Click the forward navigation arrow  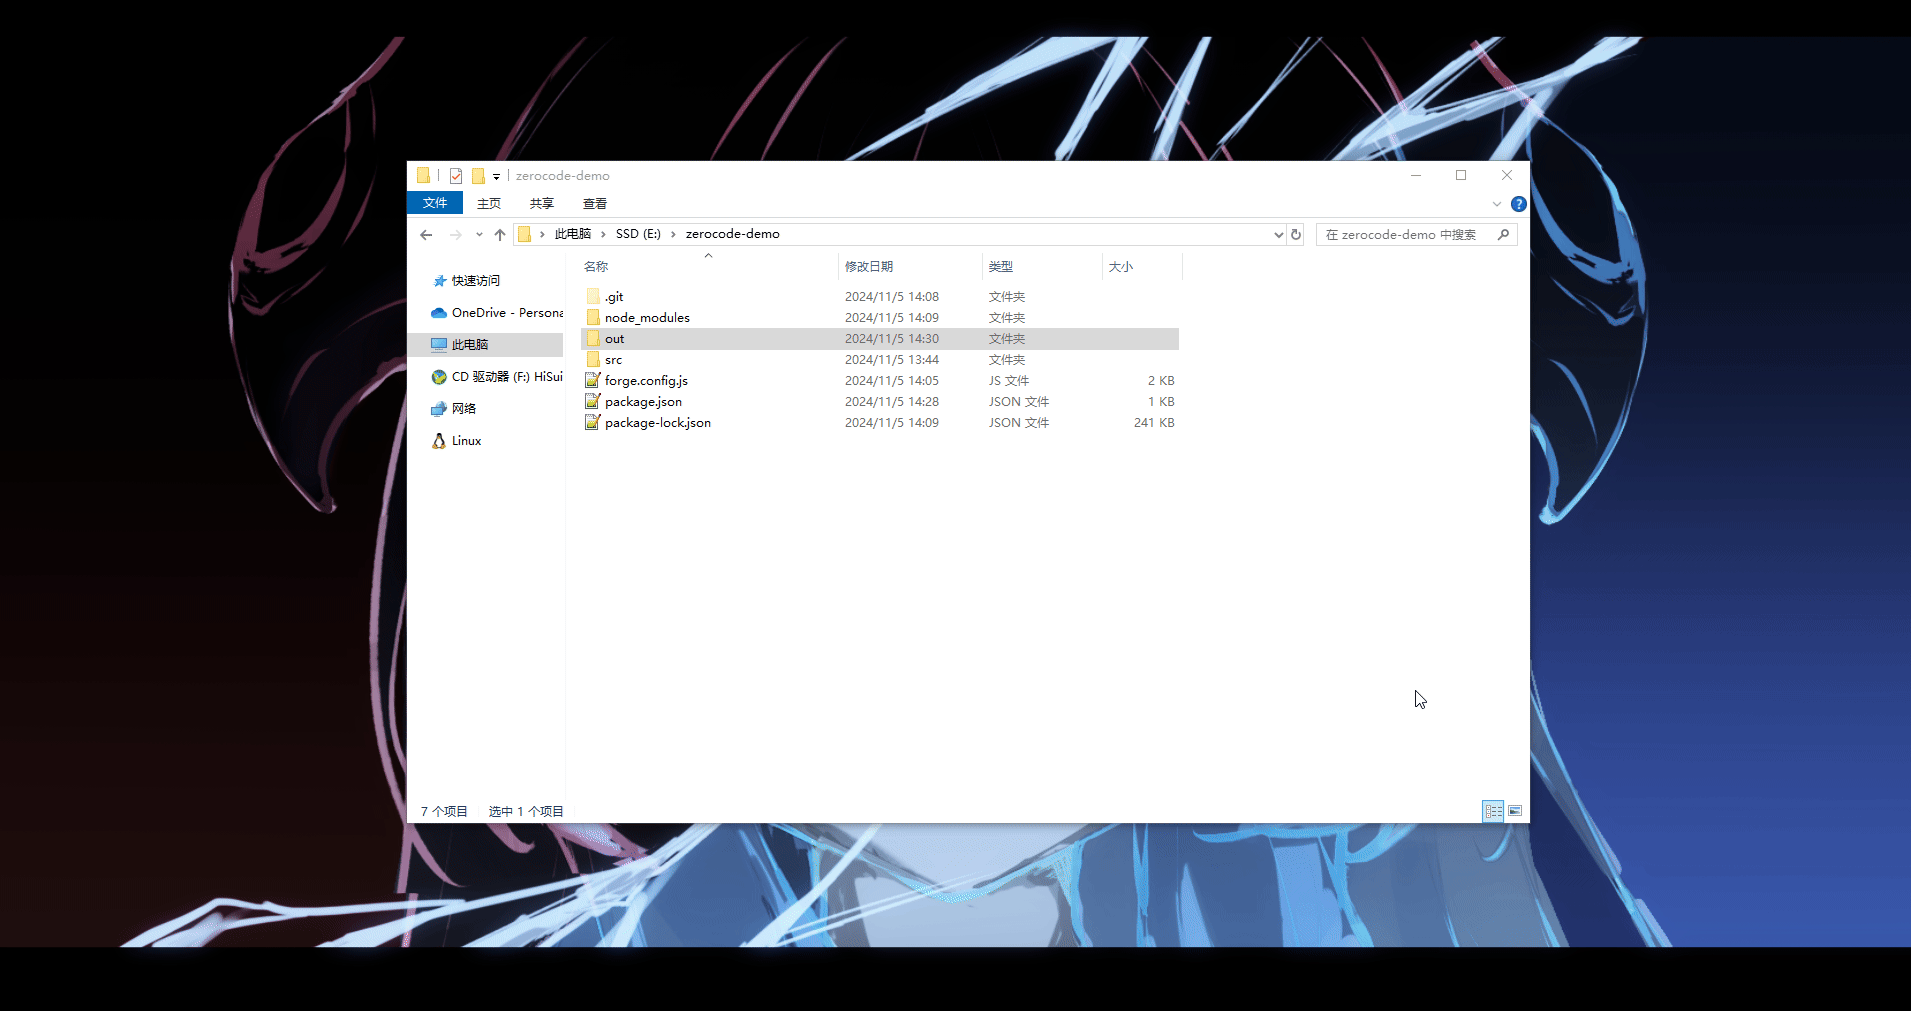(455, 235)
